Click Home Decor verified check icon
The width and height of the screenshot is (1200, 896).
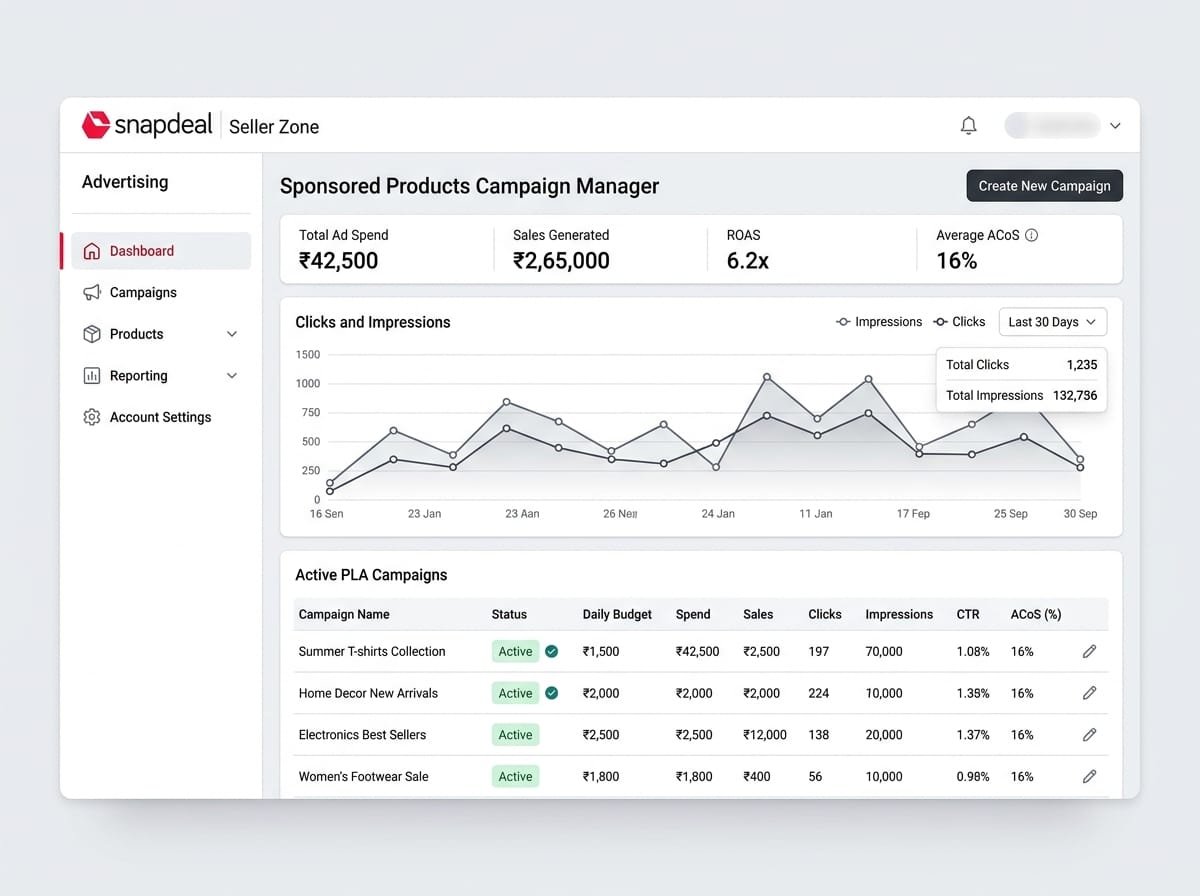tap(551, 693)
